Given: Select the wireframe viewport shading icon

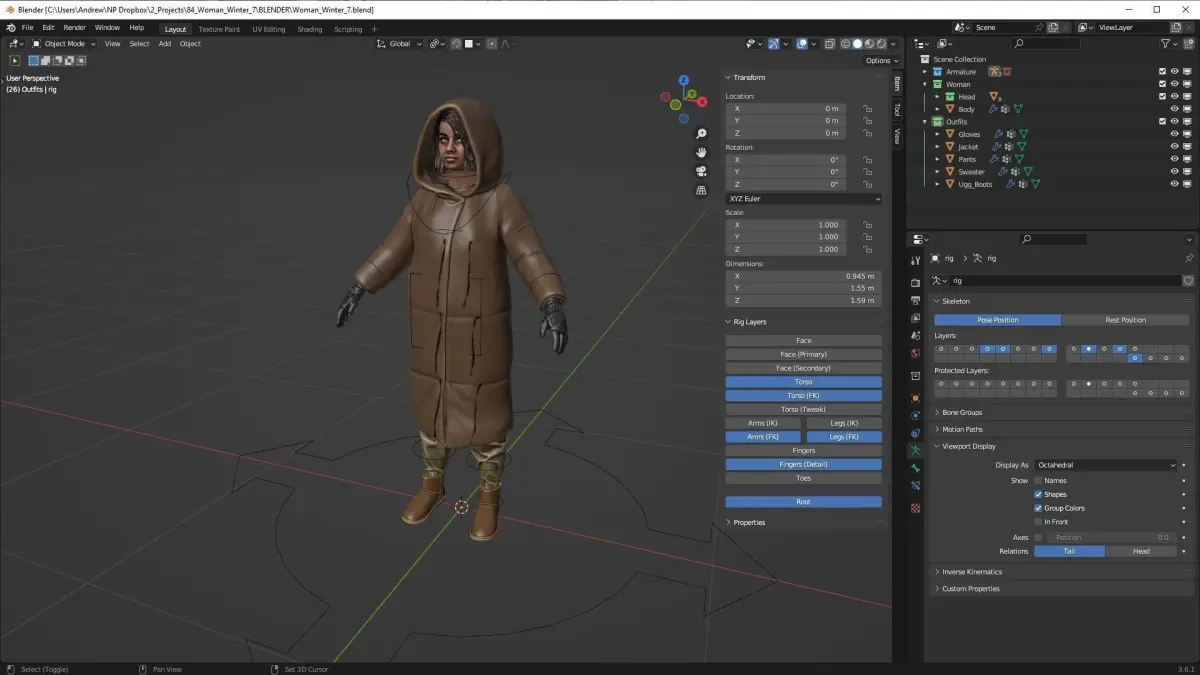Looking at the screenshot, I should pyautogui.click(x=845, y=44).
